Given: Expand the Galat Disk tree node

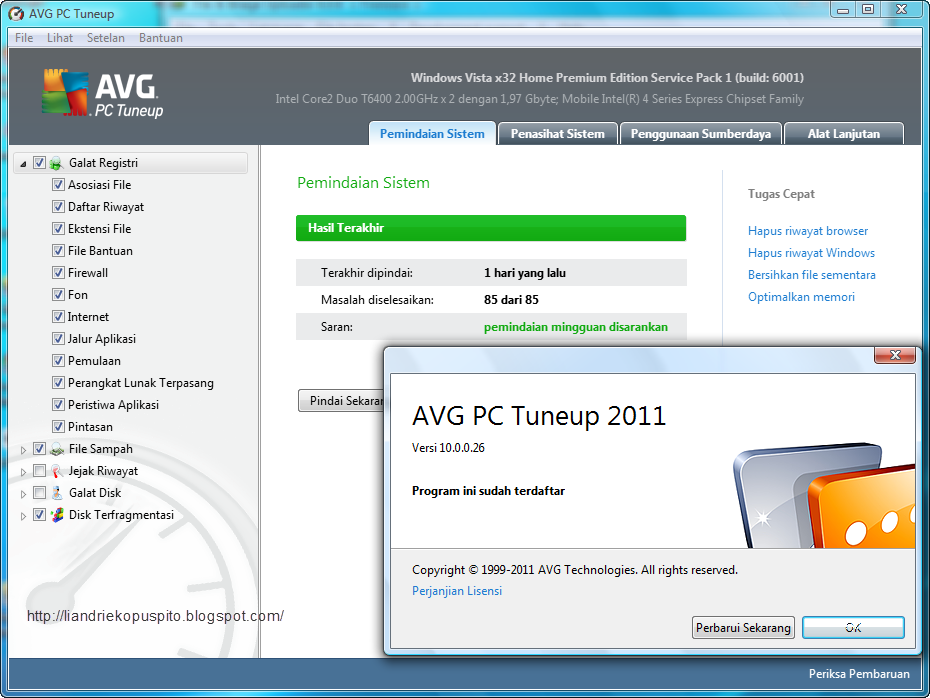Looking at the screenshot, I should (23, 494).
